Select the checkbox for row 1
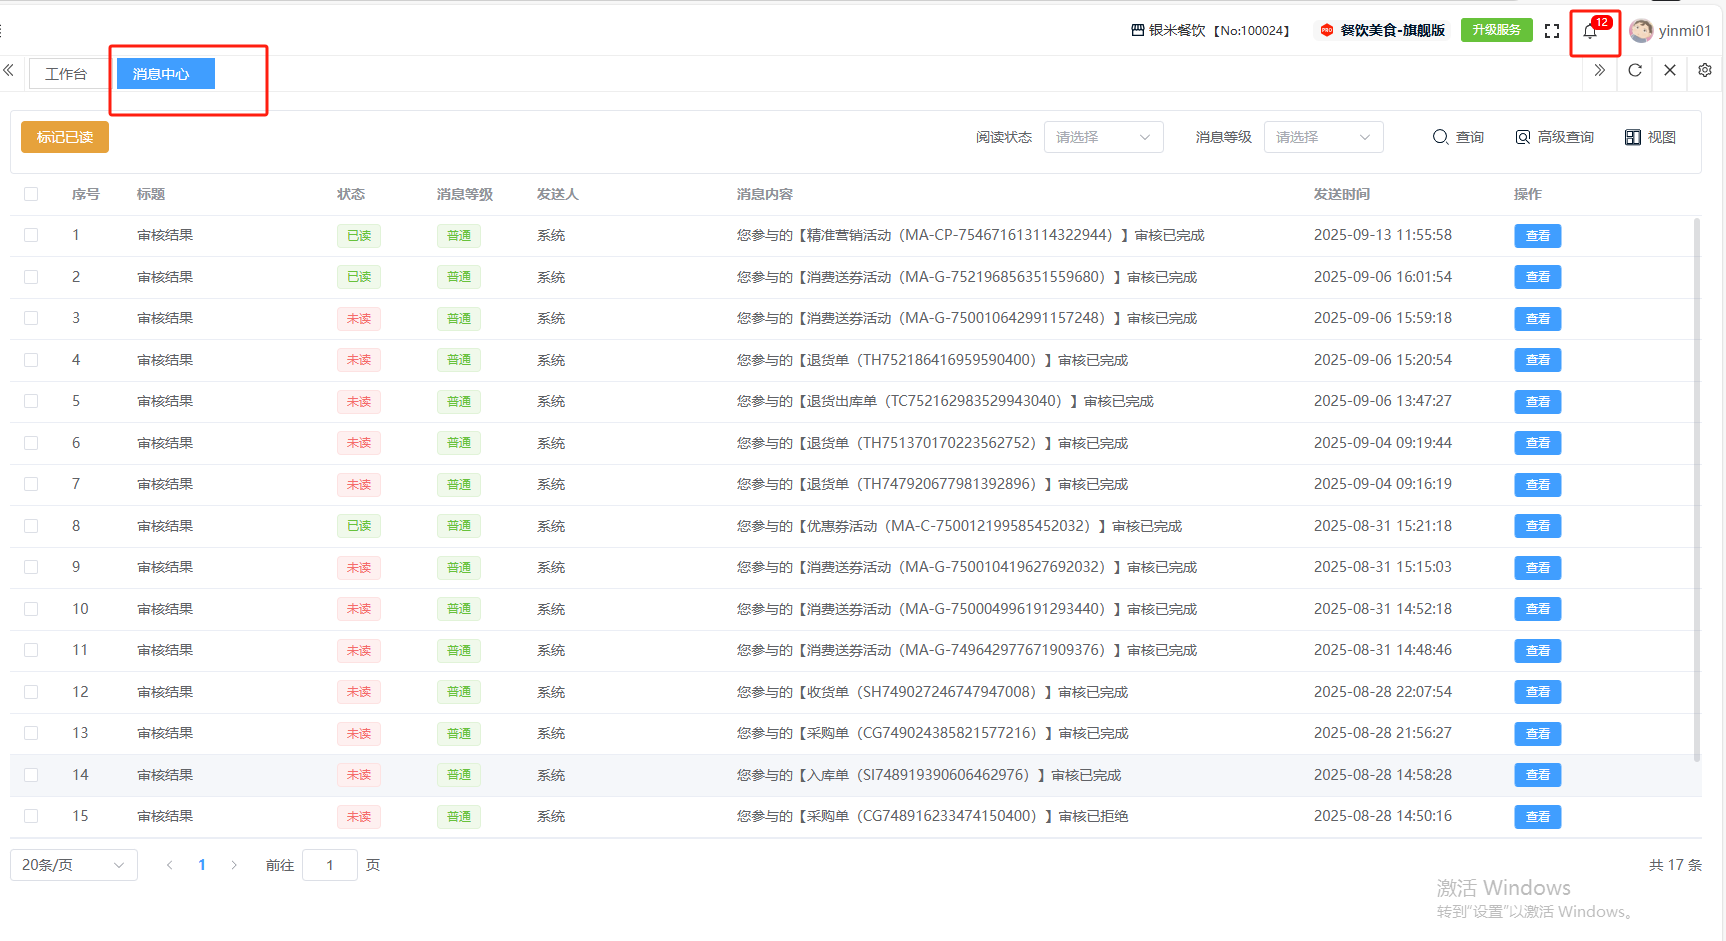Image resolution: width=1726 pixels, height=941 pixels. click(31, 235)
